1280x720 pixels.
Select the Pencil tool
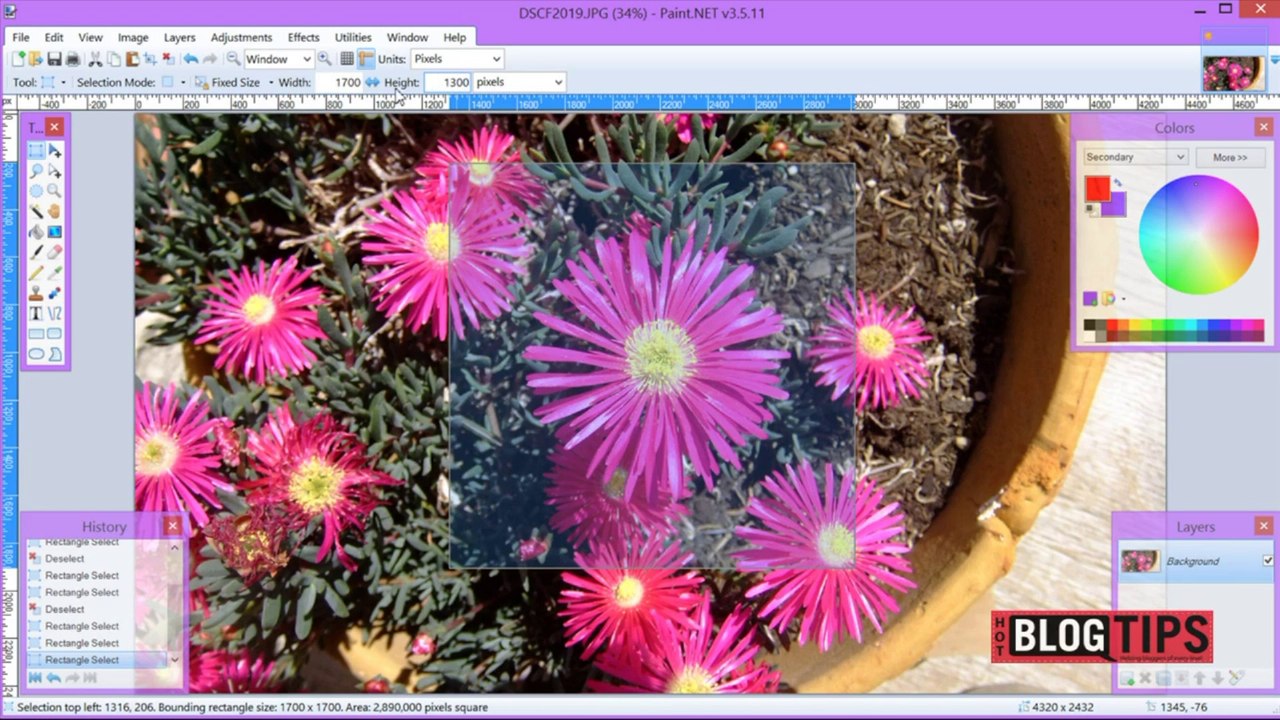(x=36, y=273)
